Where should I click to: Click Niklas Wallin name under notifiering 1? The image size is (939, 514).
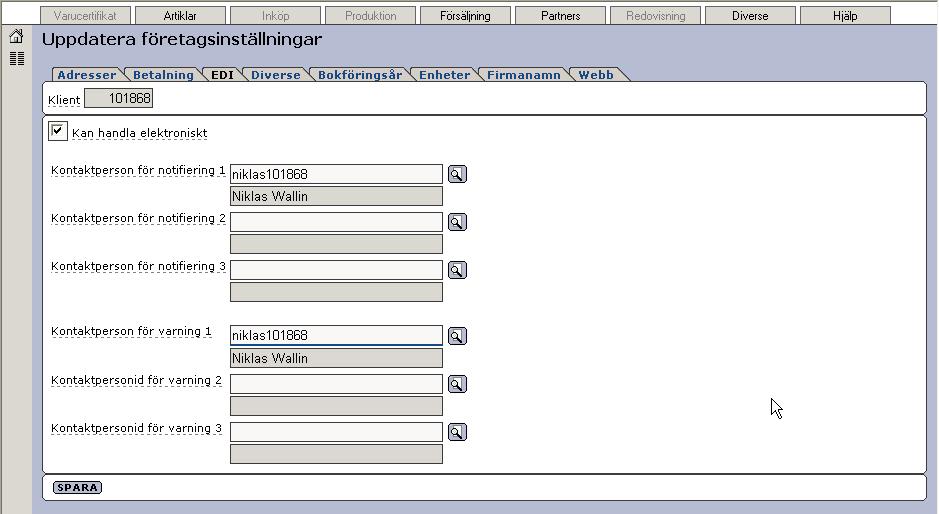[x=337, y=196]
